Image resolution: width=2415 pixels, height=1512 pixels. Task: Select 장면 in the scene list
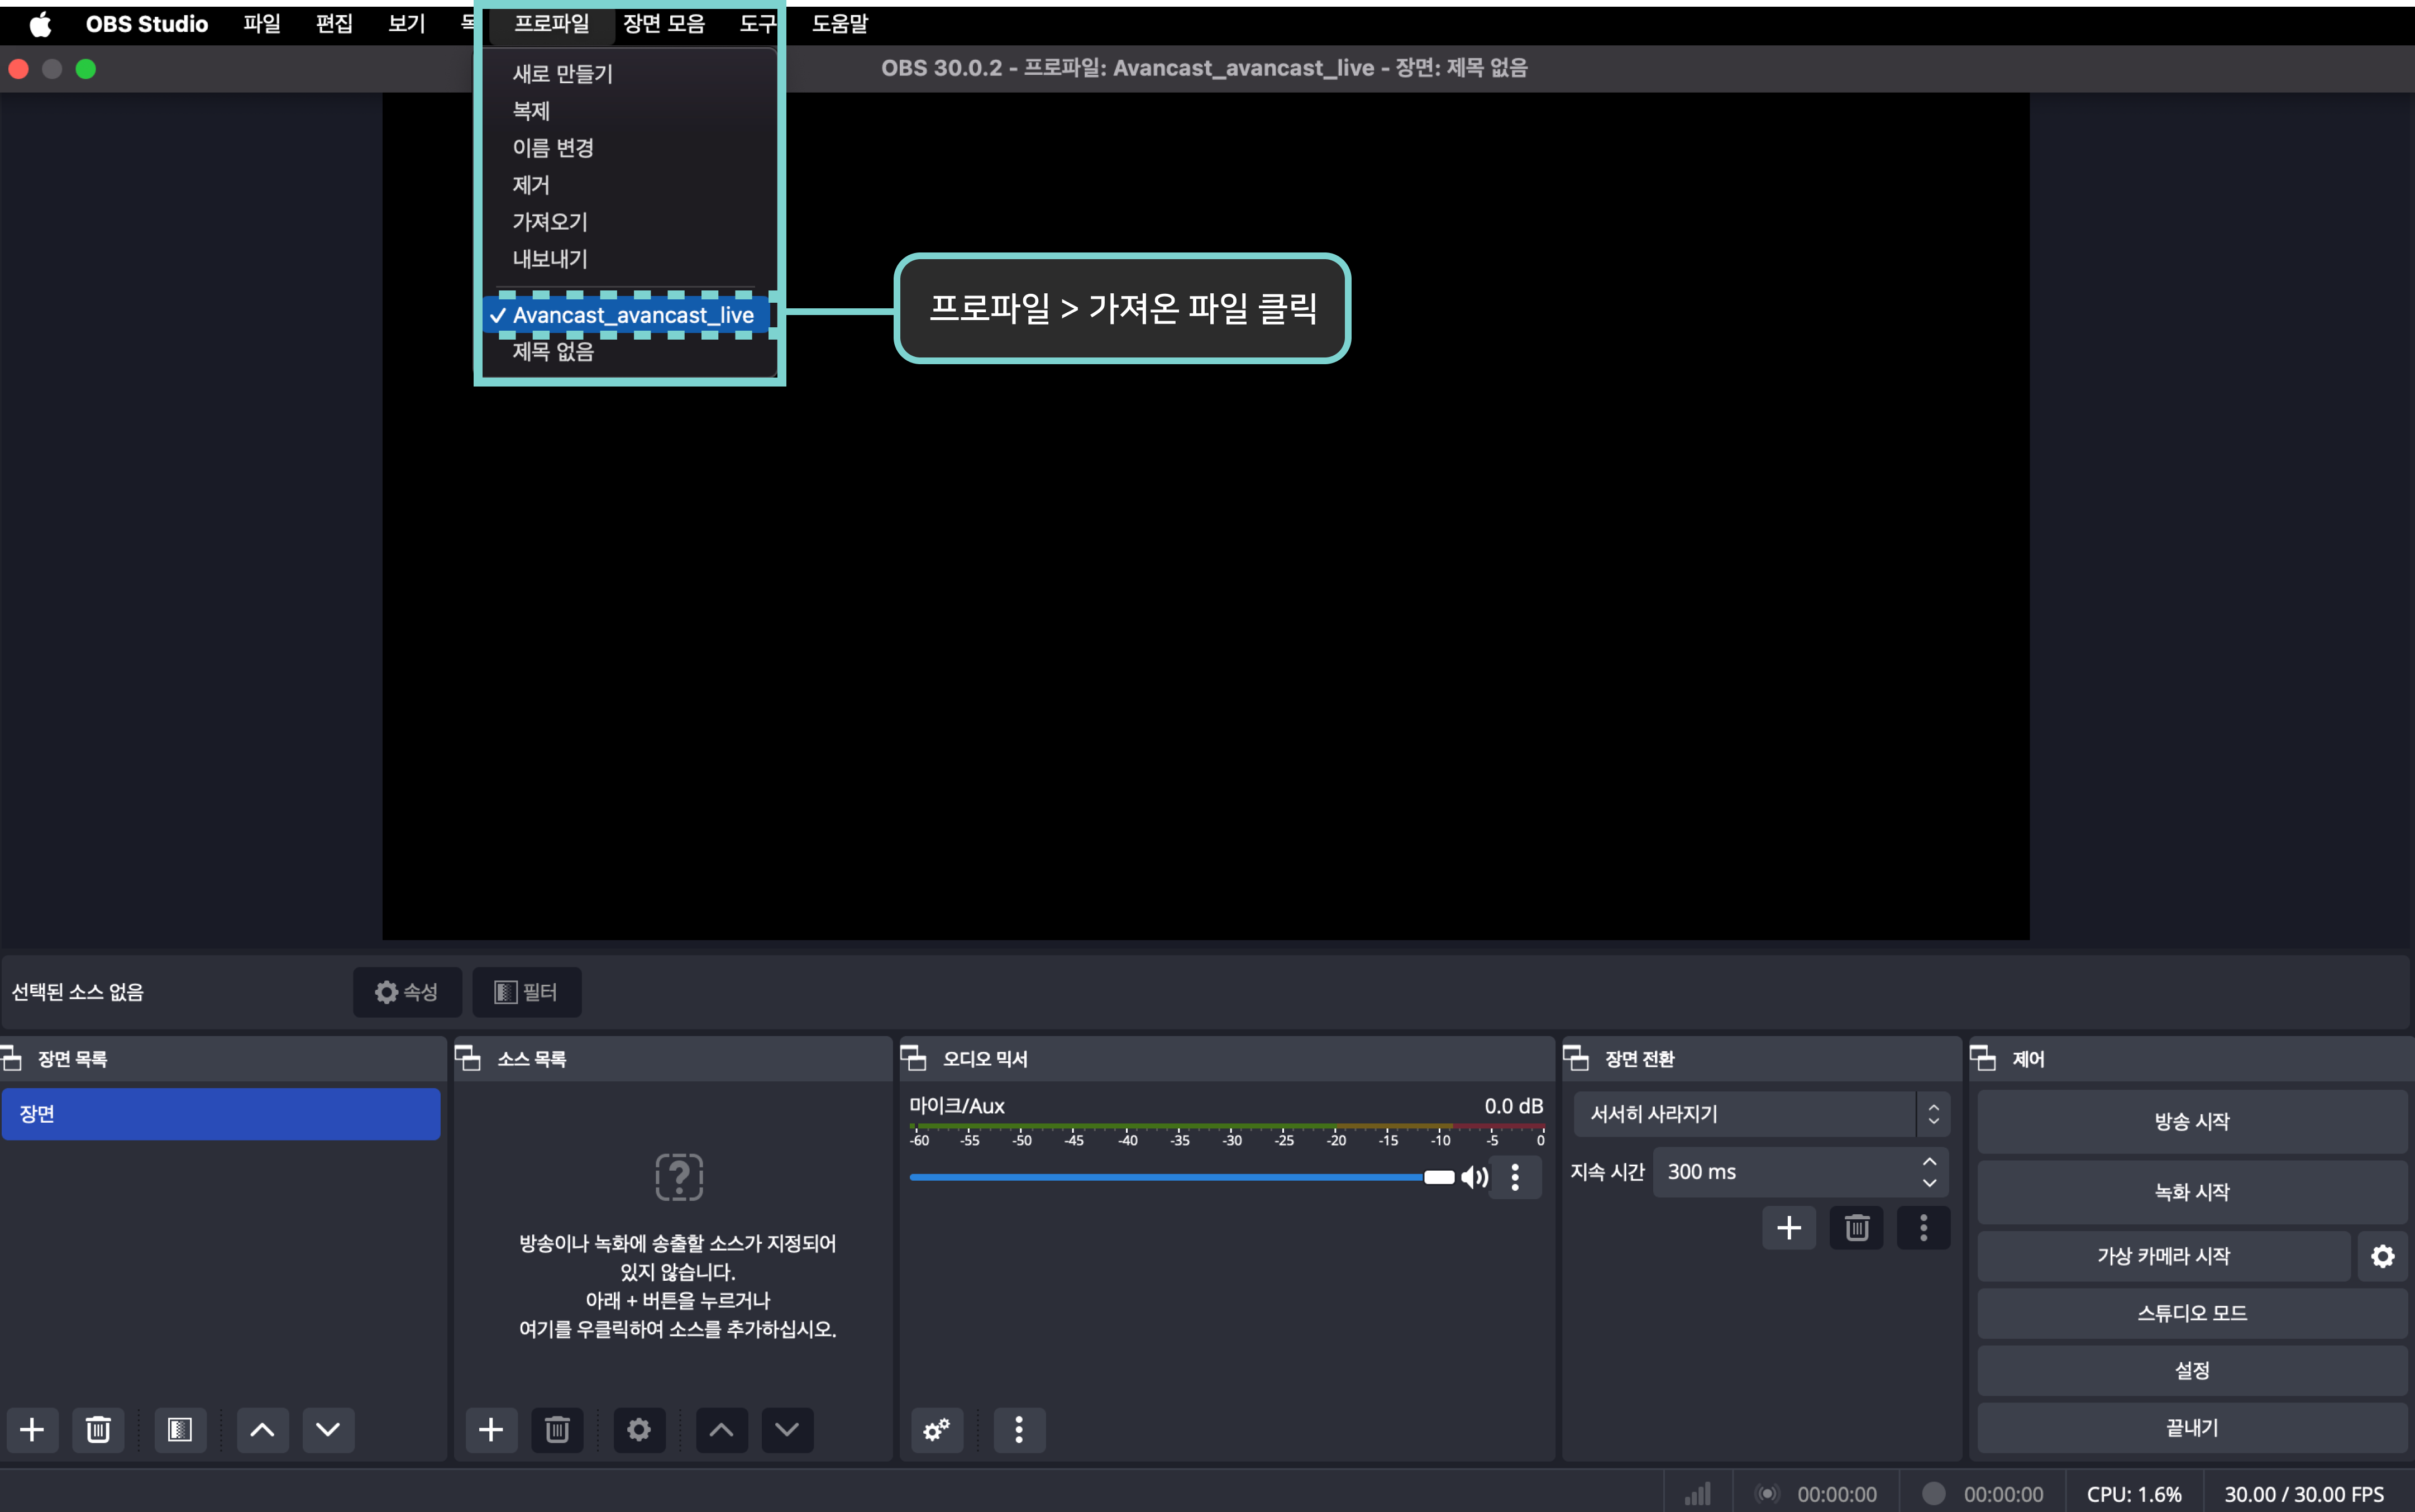tap(220, 1113)
